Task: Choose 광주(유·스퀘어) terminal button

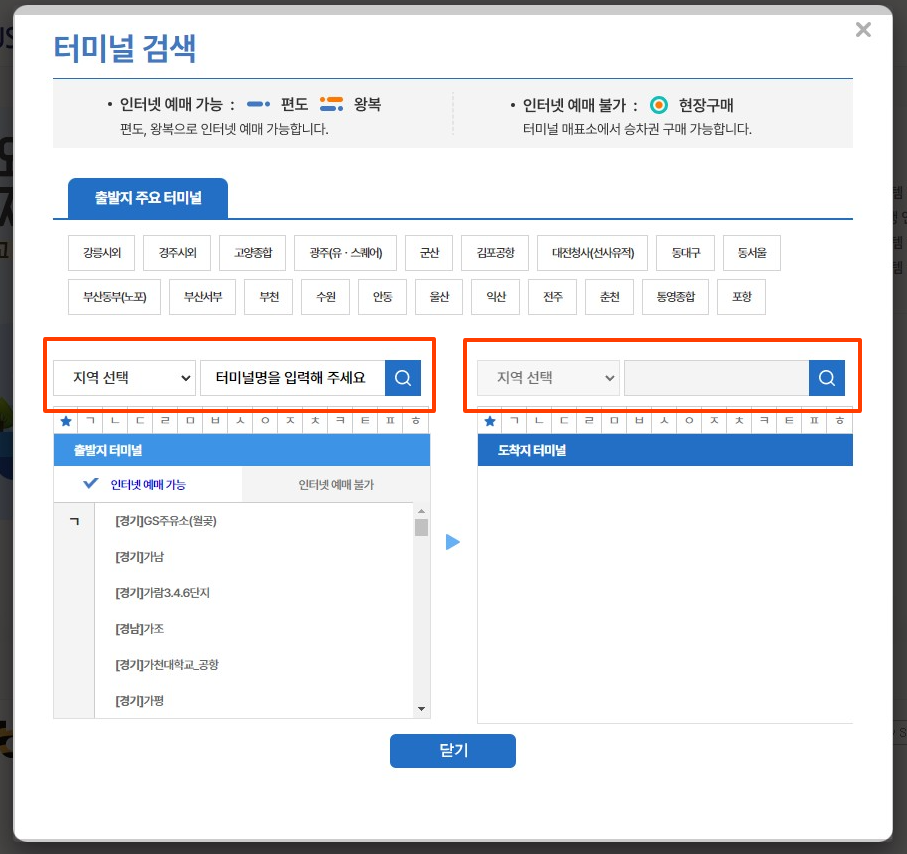Action: (x=345, y=253)
